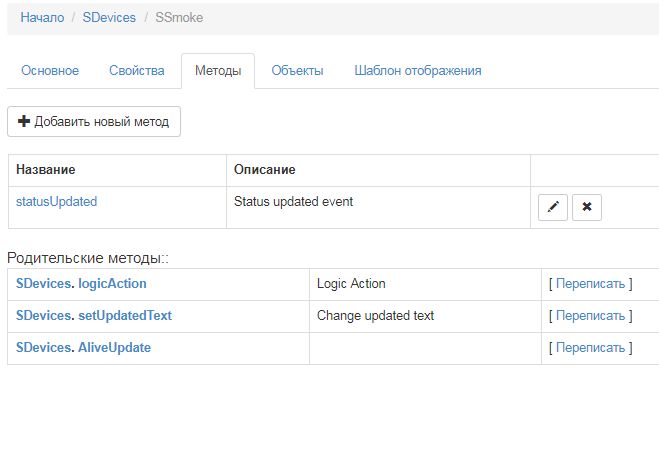The width and height of the screenshot is (659, 457).
Task: Open the AliveUpdate parent method
Action: coord(114,347)
